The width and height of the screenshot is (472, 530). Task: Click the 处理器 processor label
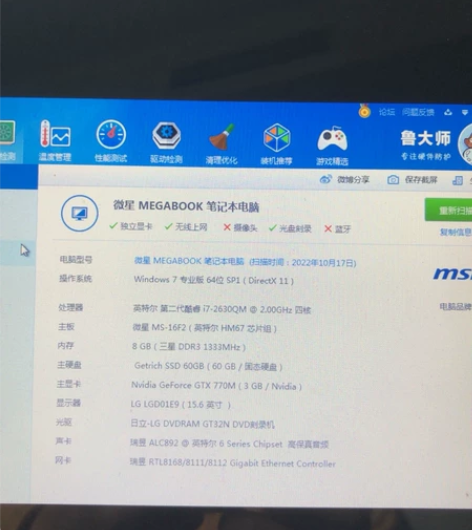(x=71, y=307)
